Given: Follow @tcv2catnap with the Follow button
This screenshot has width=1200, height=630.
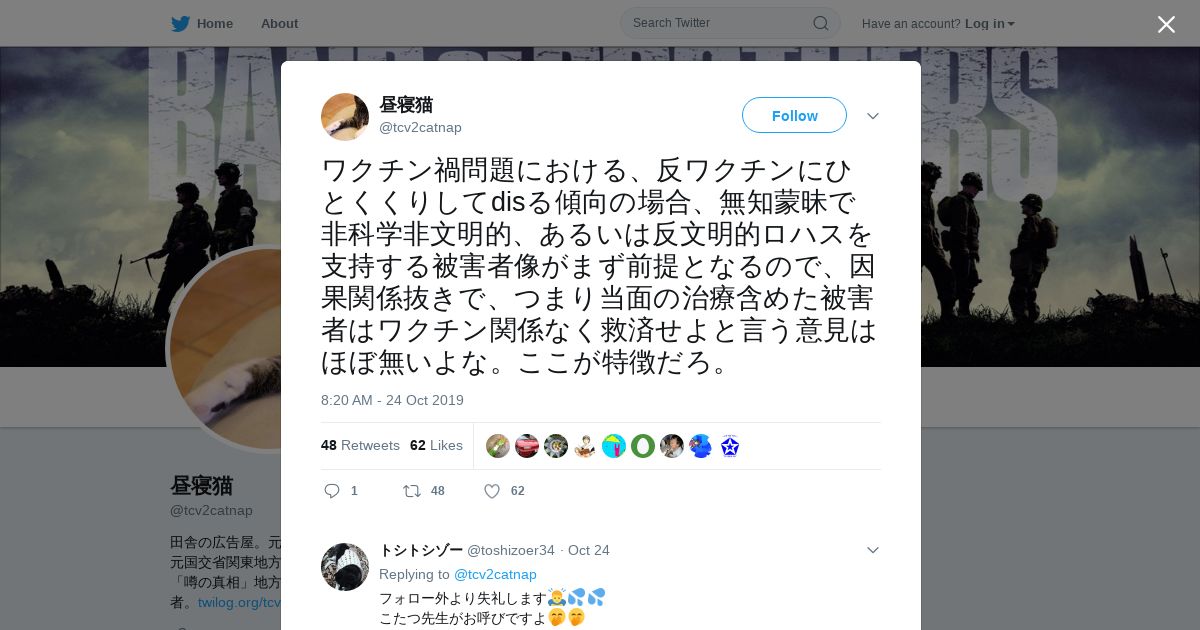Looking at the screenshot, I should point(794,116).
